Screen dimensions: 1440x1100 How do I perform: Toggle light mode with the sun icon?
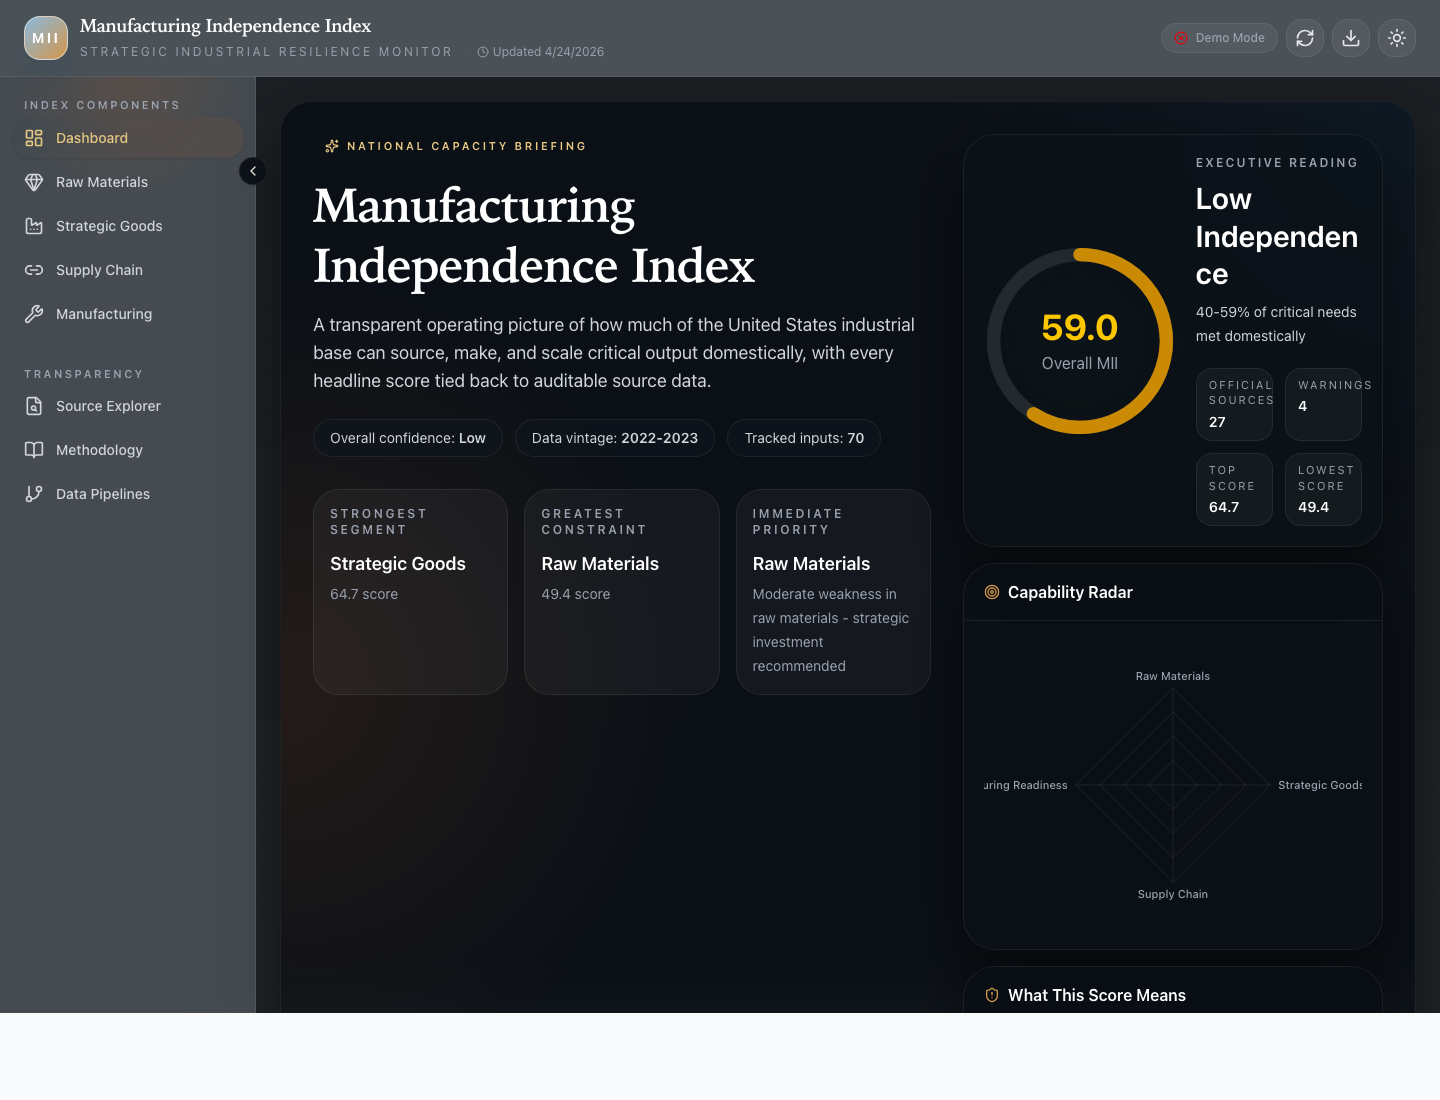pyautogui.click(x=1396, y=37)
